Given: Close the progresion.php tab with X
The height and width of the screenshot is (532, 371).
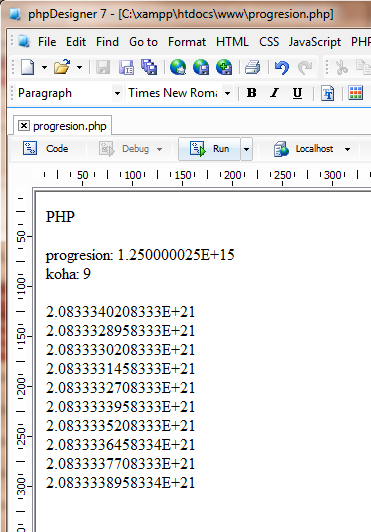Looking at the screenshot, I should [x=23, y=126].
